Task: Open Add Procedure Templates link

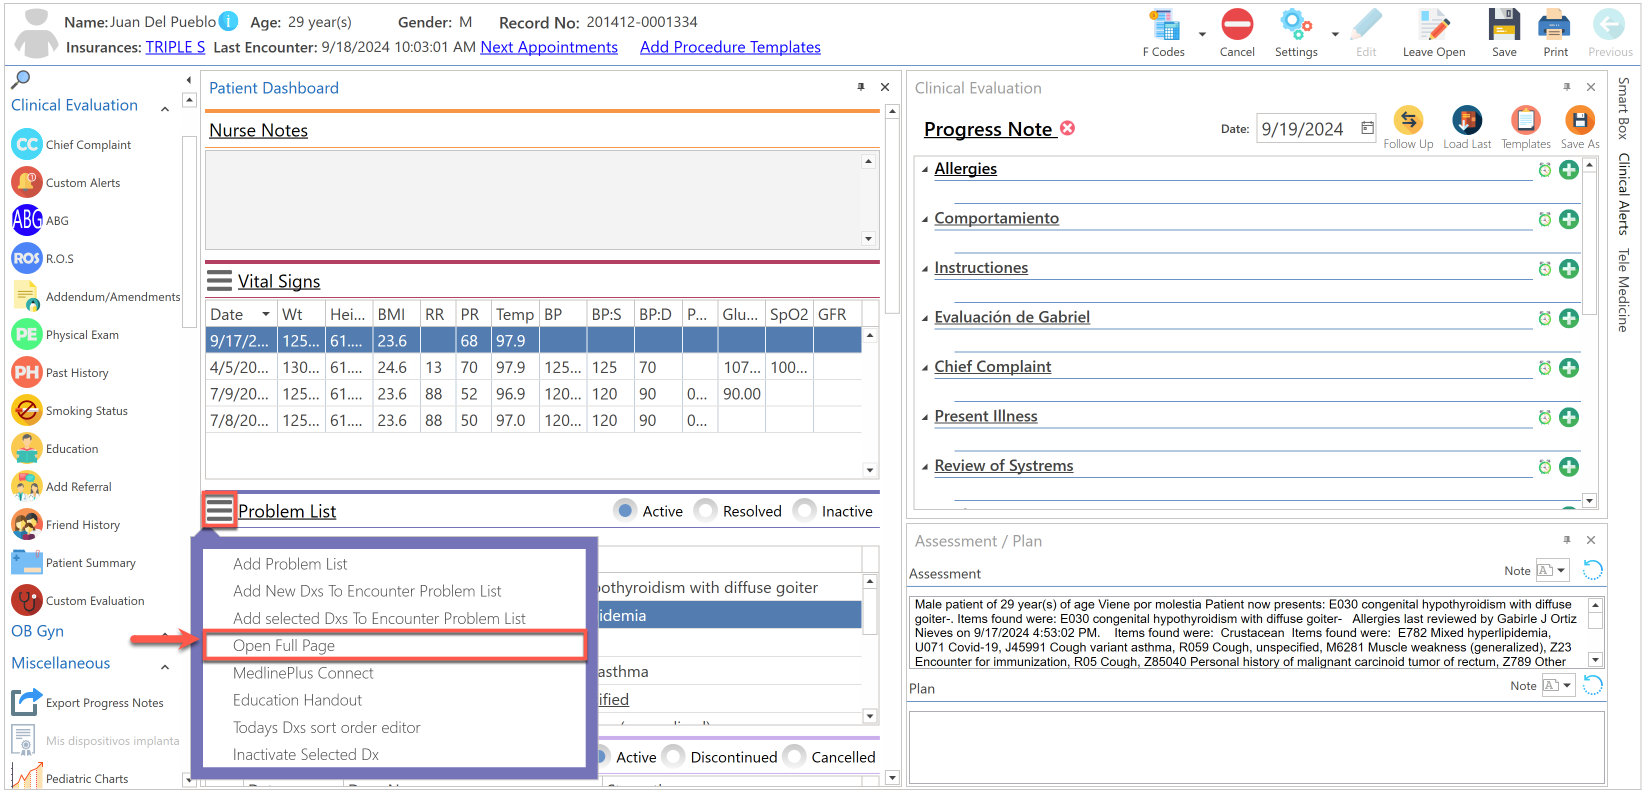Action: pos(730,47)
